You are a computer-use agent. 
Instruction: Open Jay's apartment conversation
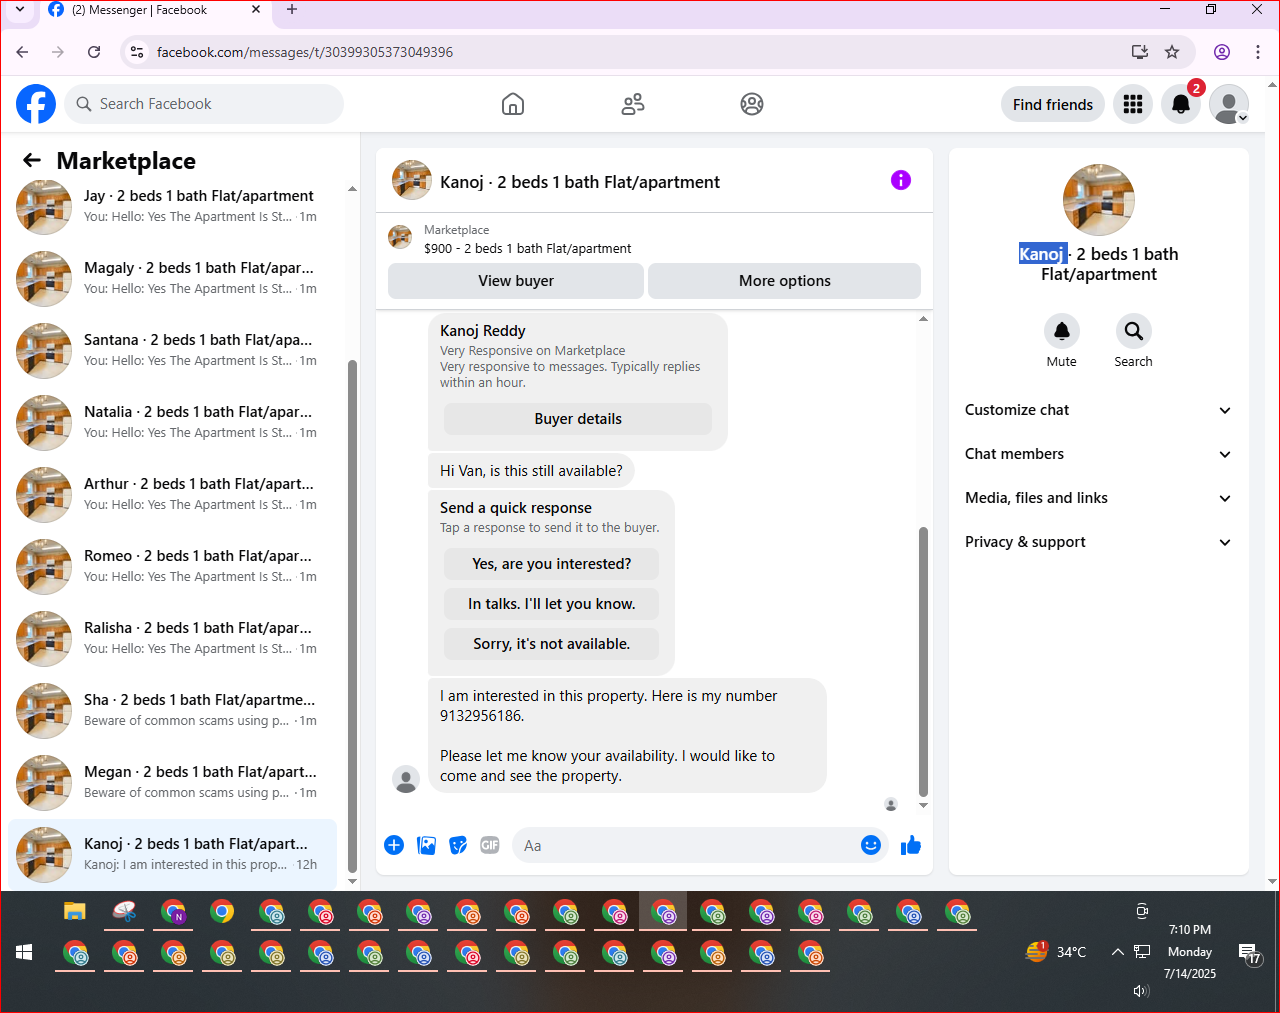(172, 206)
